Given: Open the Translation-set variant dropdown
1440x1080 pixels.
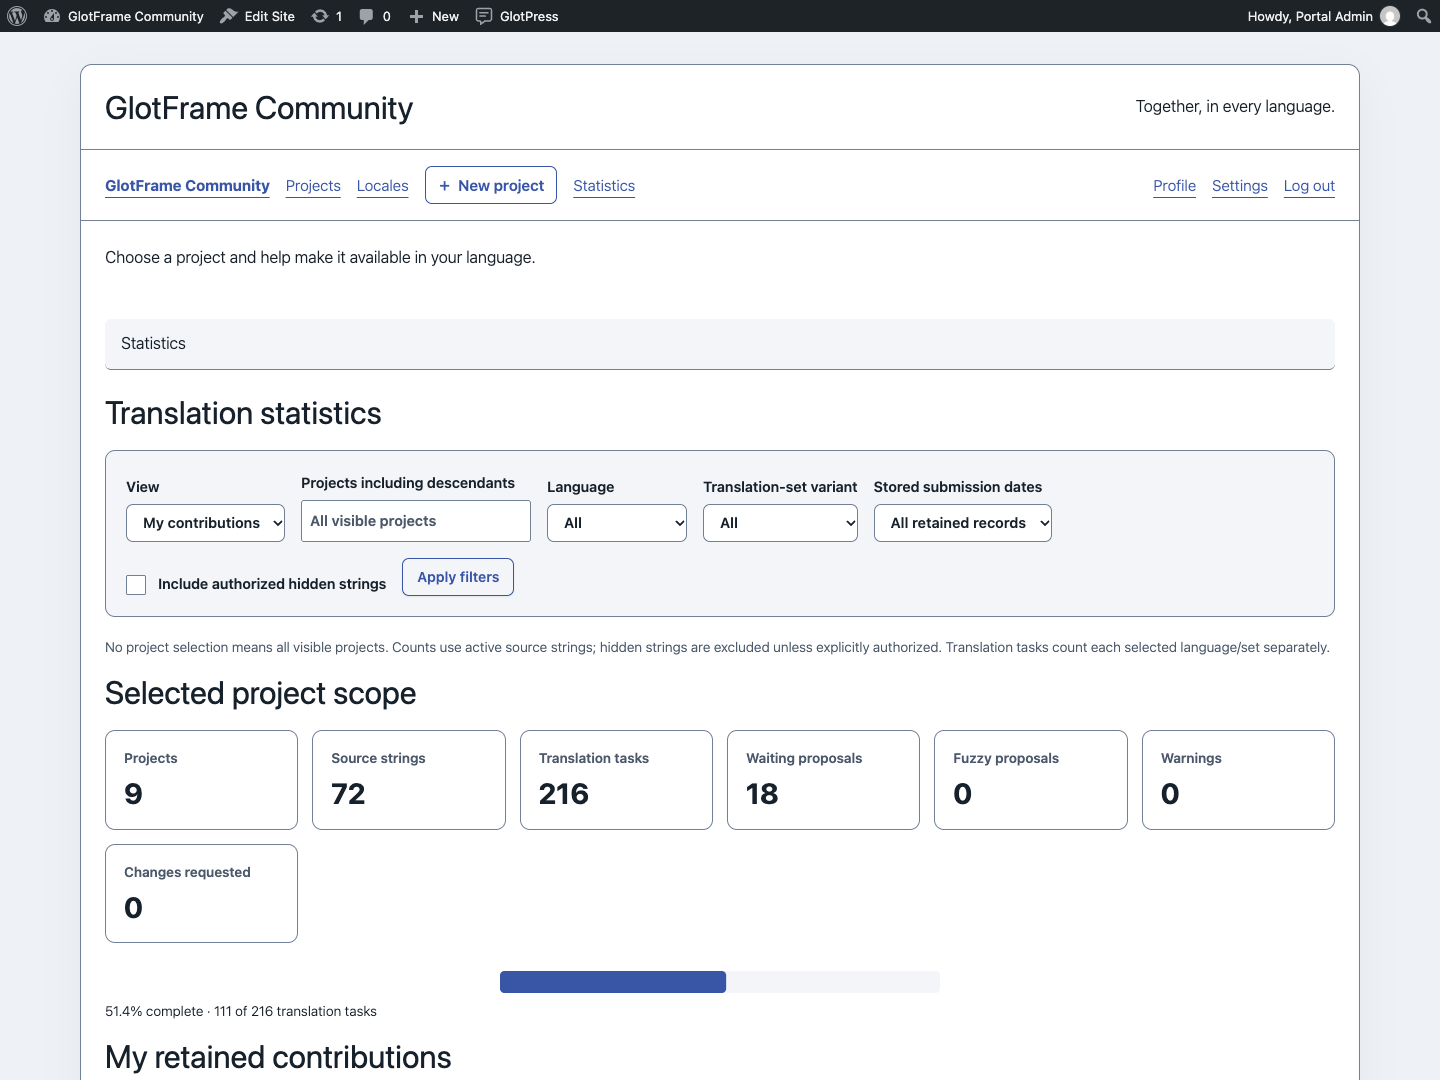Looking at the screenshot, I should tap(780, 523).
